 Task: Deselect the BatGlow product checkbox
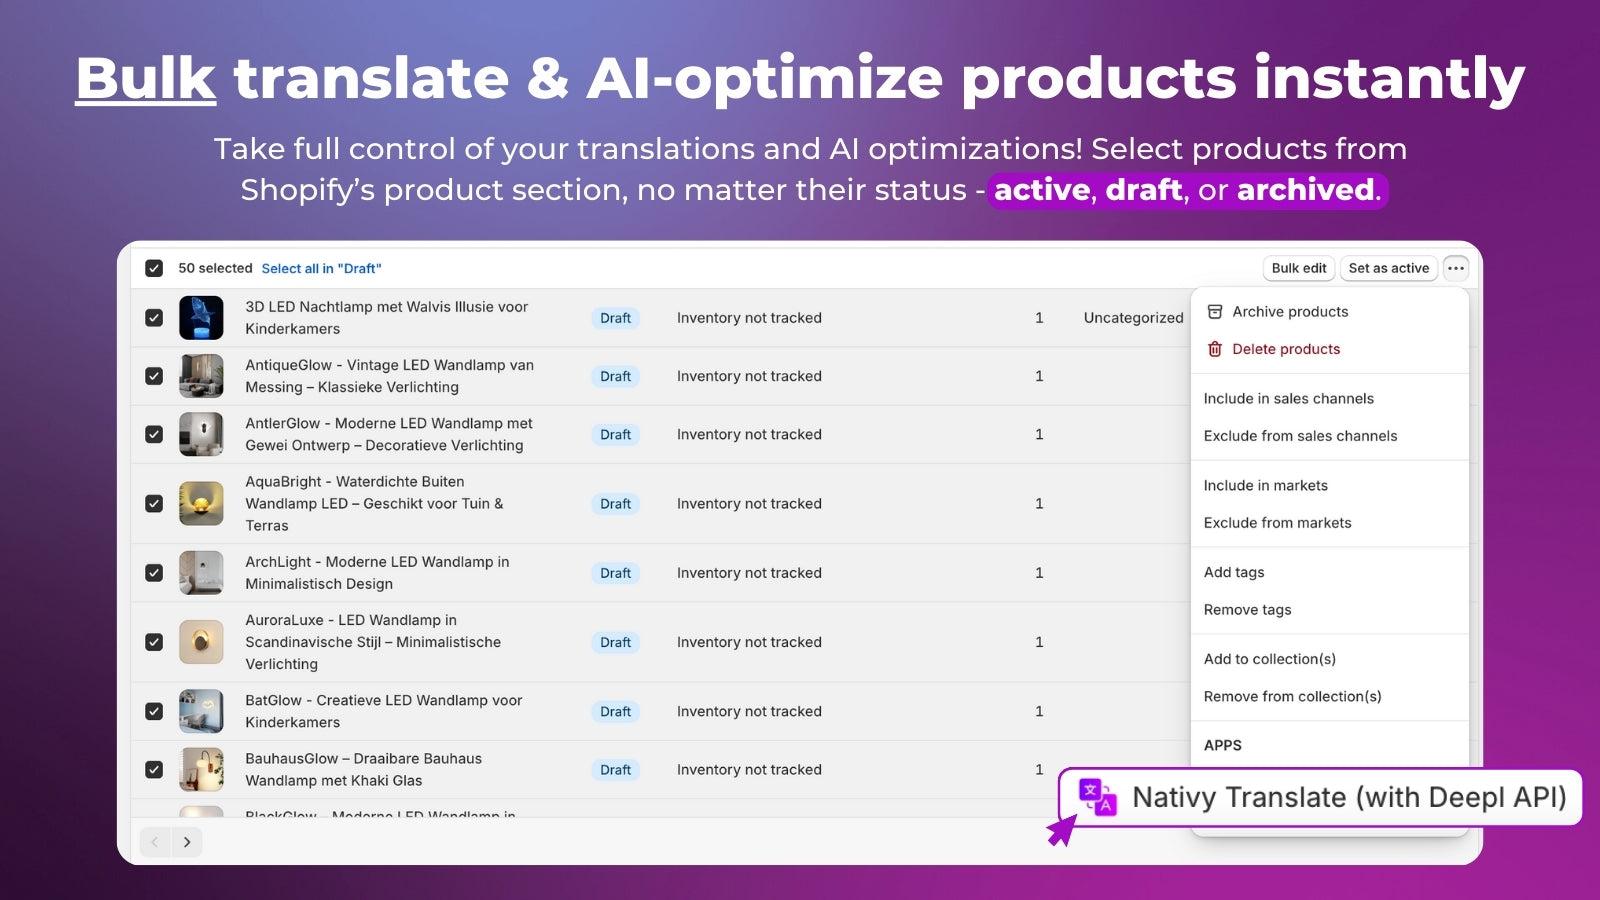click(154, 711)
